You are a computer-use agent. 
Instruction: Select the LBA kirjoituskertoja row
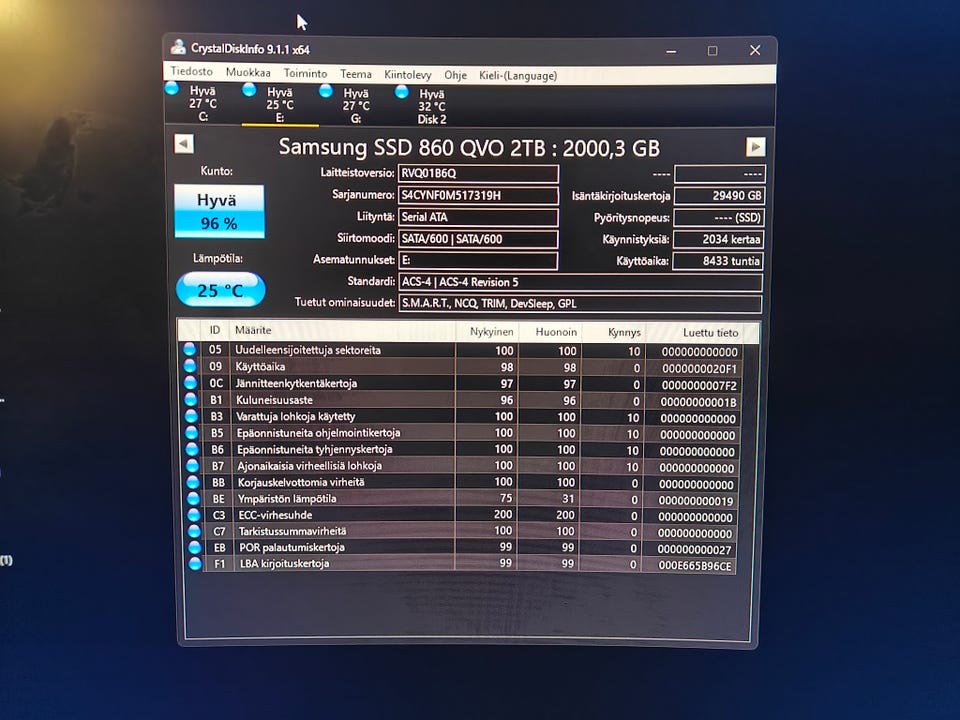coord(462,564)
